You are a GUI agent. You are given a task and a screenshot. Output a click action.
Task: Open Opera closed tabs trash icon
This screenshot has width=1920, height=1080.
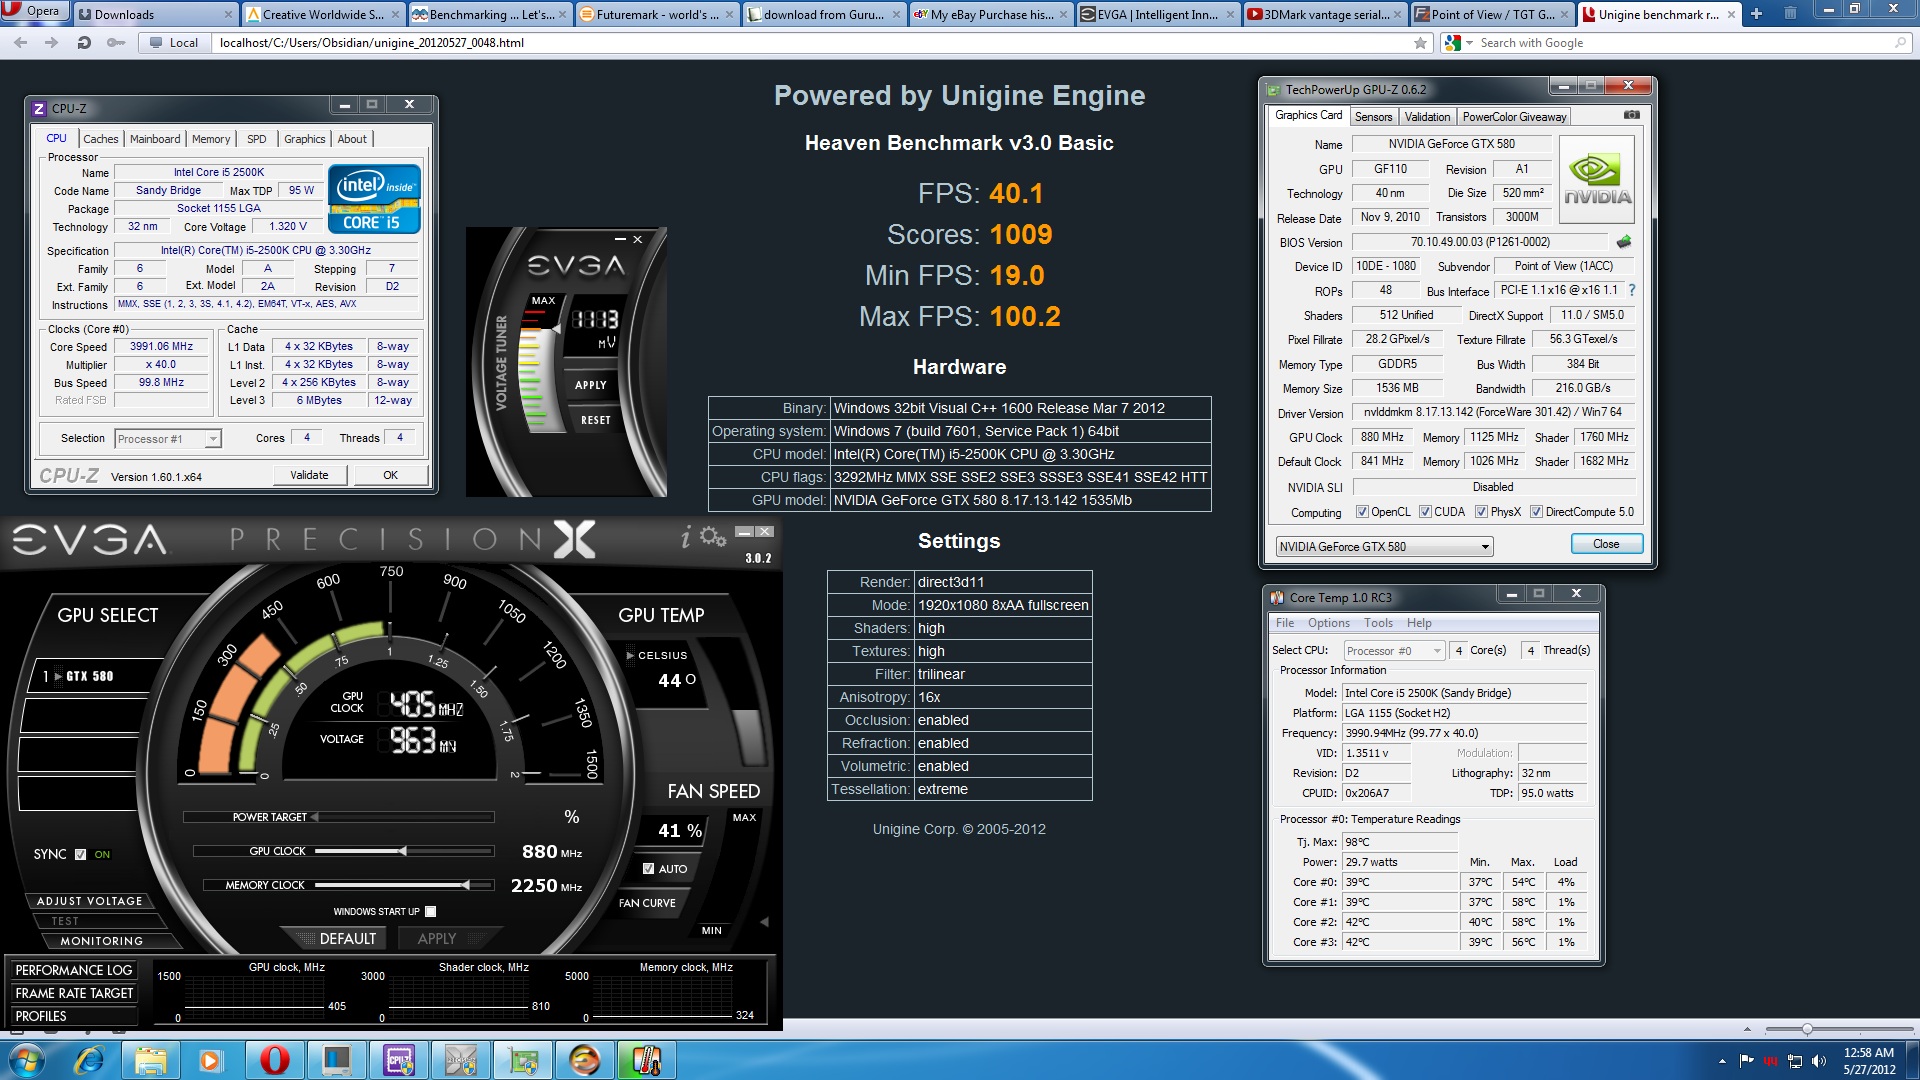1790,13
